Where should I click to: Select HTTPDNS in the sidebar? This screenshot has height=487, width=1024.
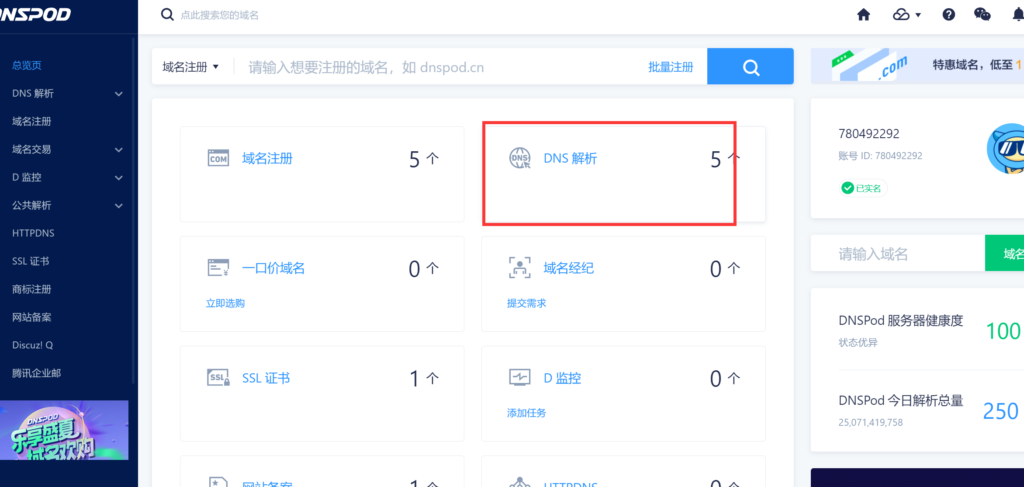[x=36, y=233]
